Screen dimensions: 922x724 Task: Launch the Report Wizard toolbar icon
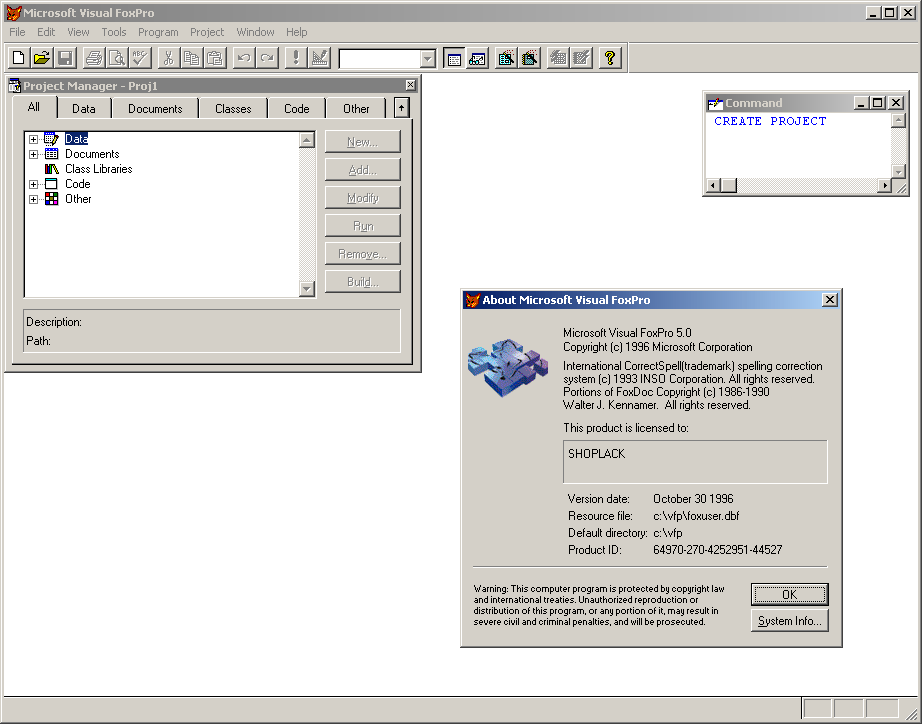pos(529,58)
